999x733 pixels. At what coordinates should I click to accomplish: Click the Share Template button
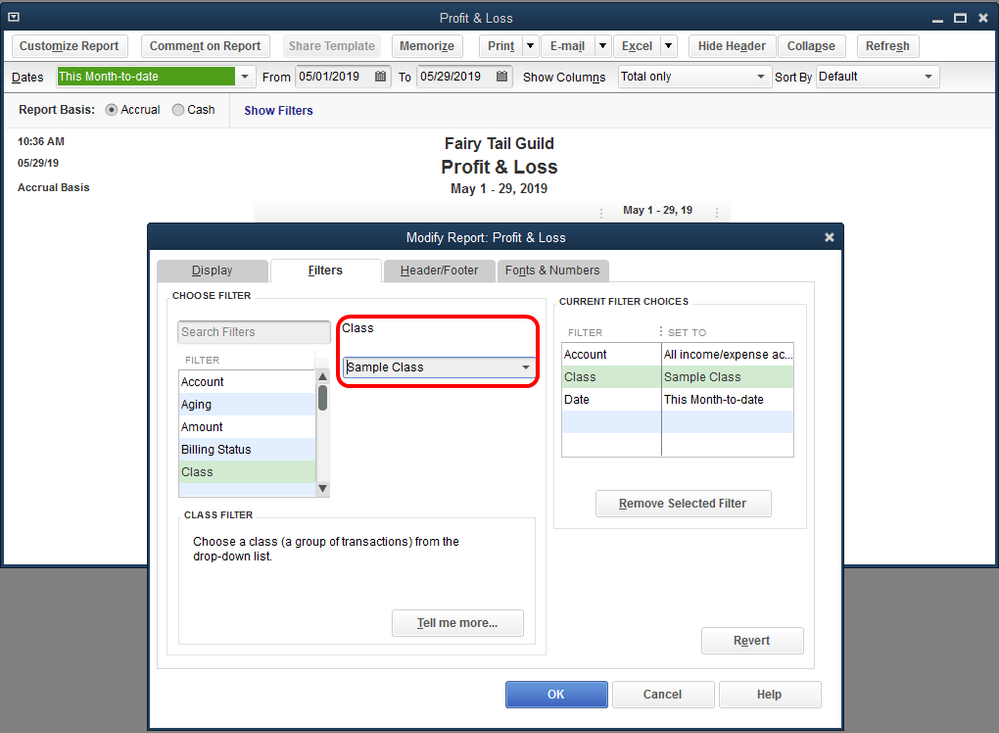[331, 46]
